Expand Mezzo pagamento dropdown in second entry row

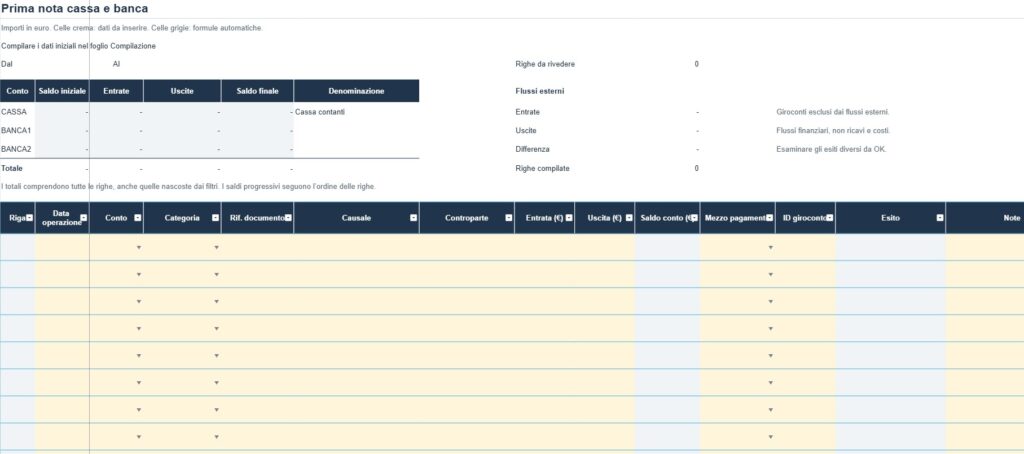(x=771, y=274)
